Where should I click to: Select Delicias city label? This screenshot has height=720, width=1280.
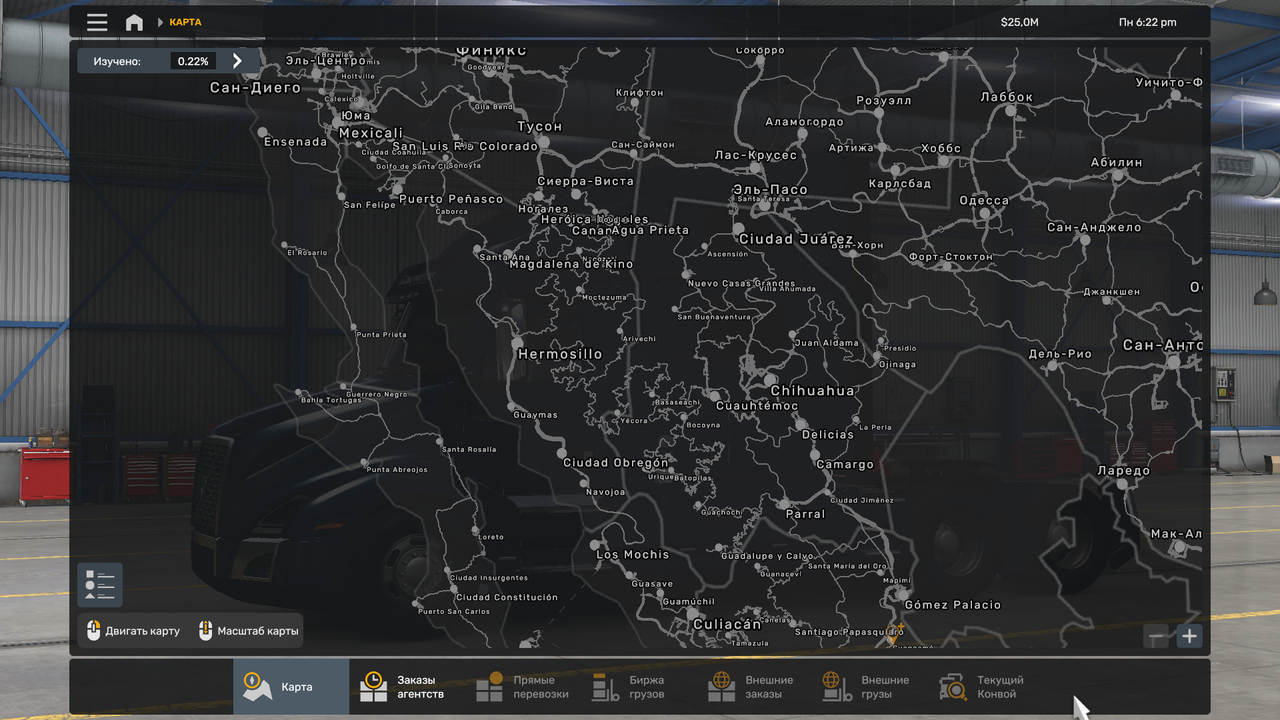(828, 435)
